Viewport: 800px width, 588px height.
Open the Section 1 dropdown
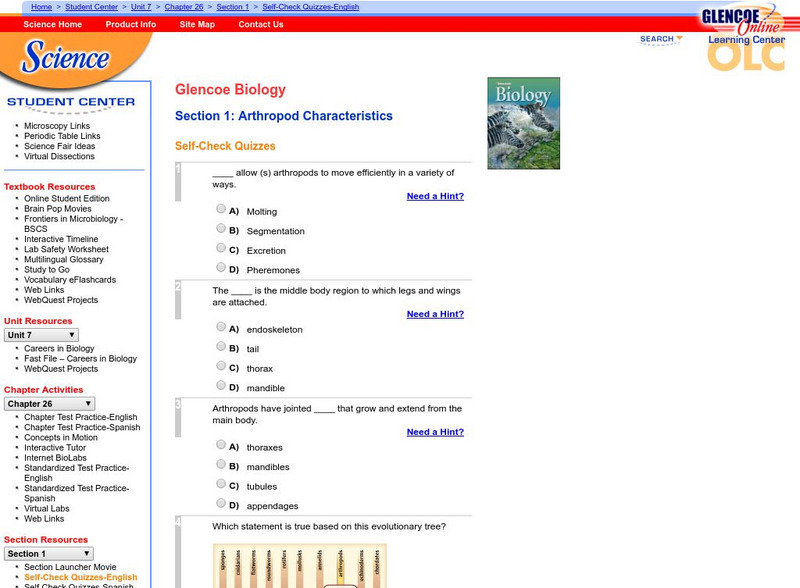pos(46,552)
